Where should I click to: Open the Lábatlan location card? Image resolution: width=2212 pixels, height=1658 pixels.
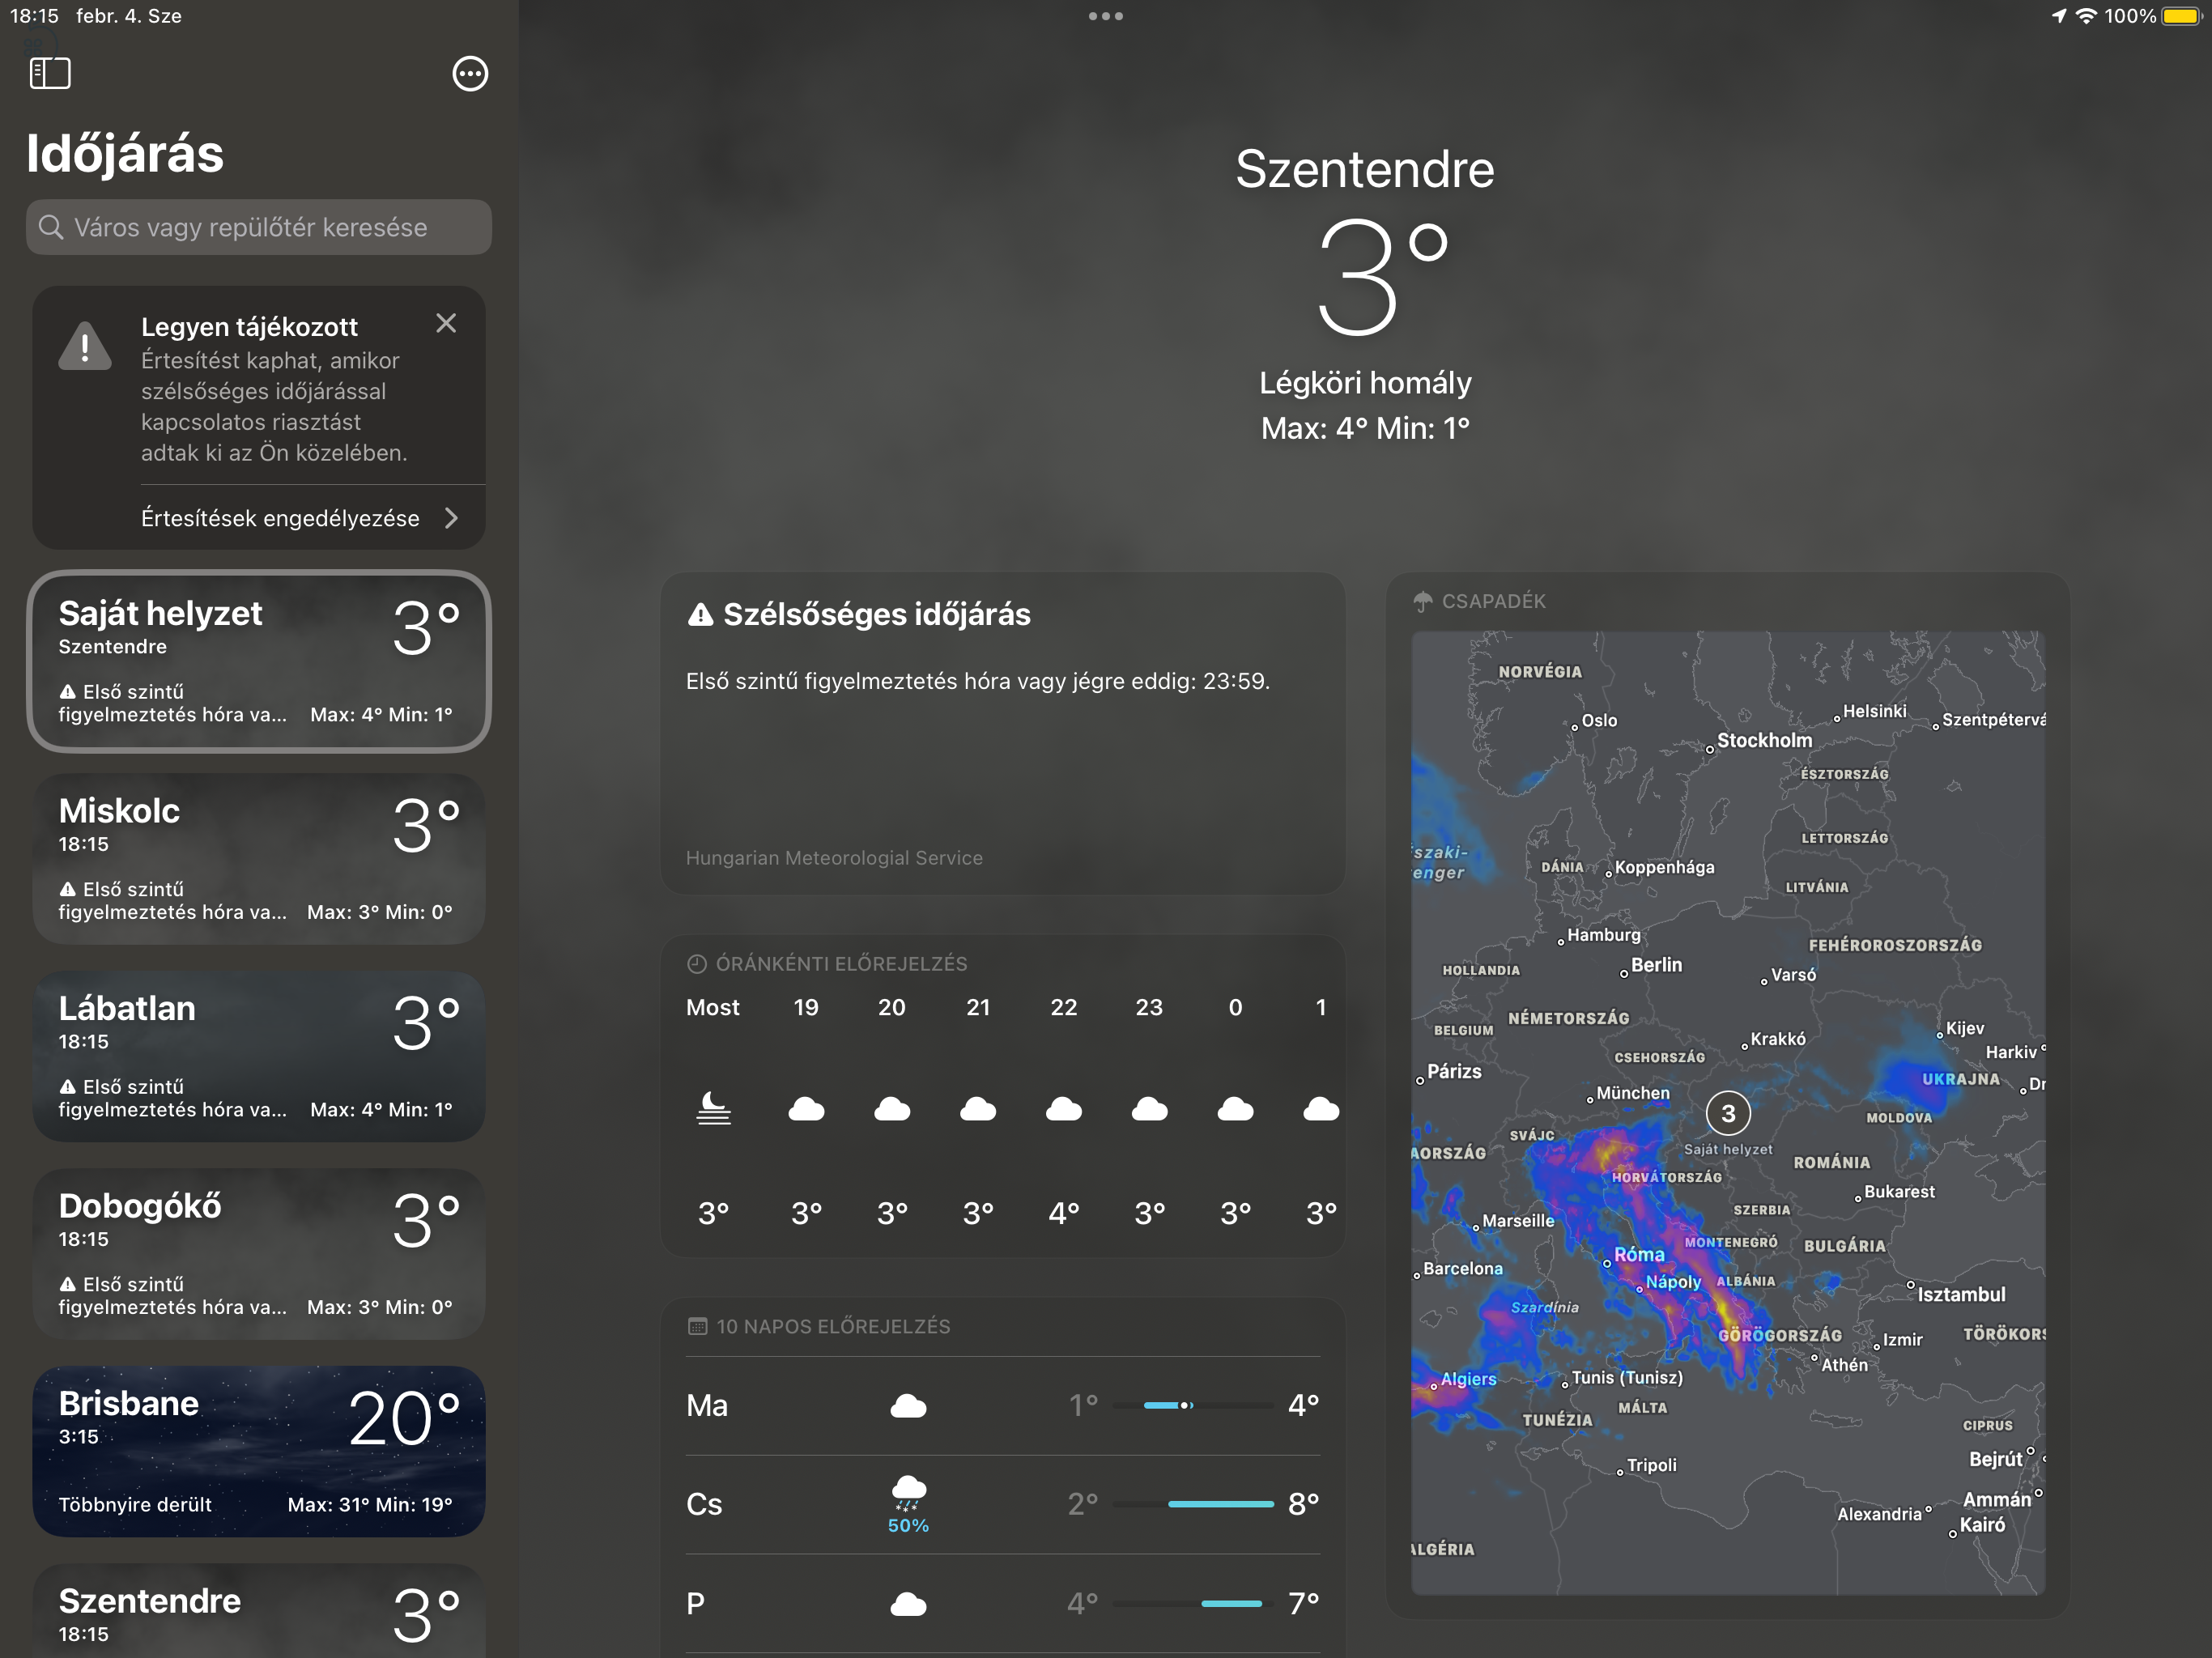pyautogui.click(x=259, y=1056)
